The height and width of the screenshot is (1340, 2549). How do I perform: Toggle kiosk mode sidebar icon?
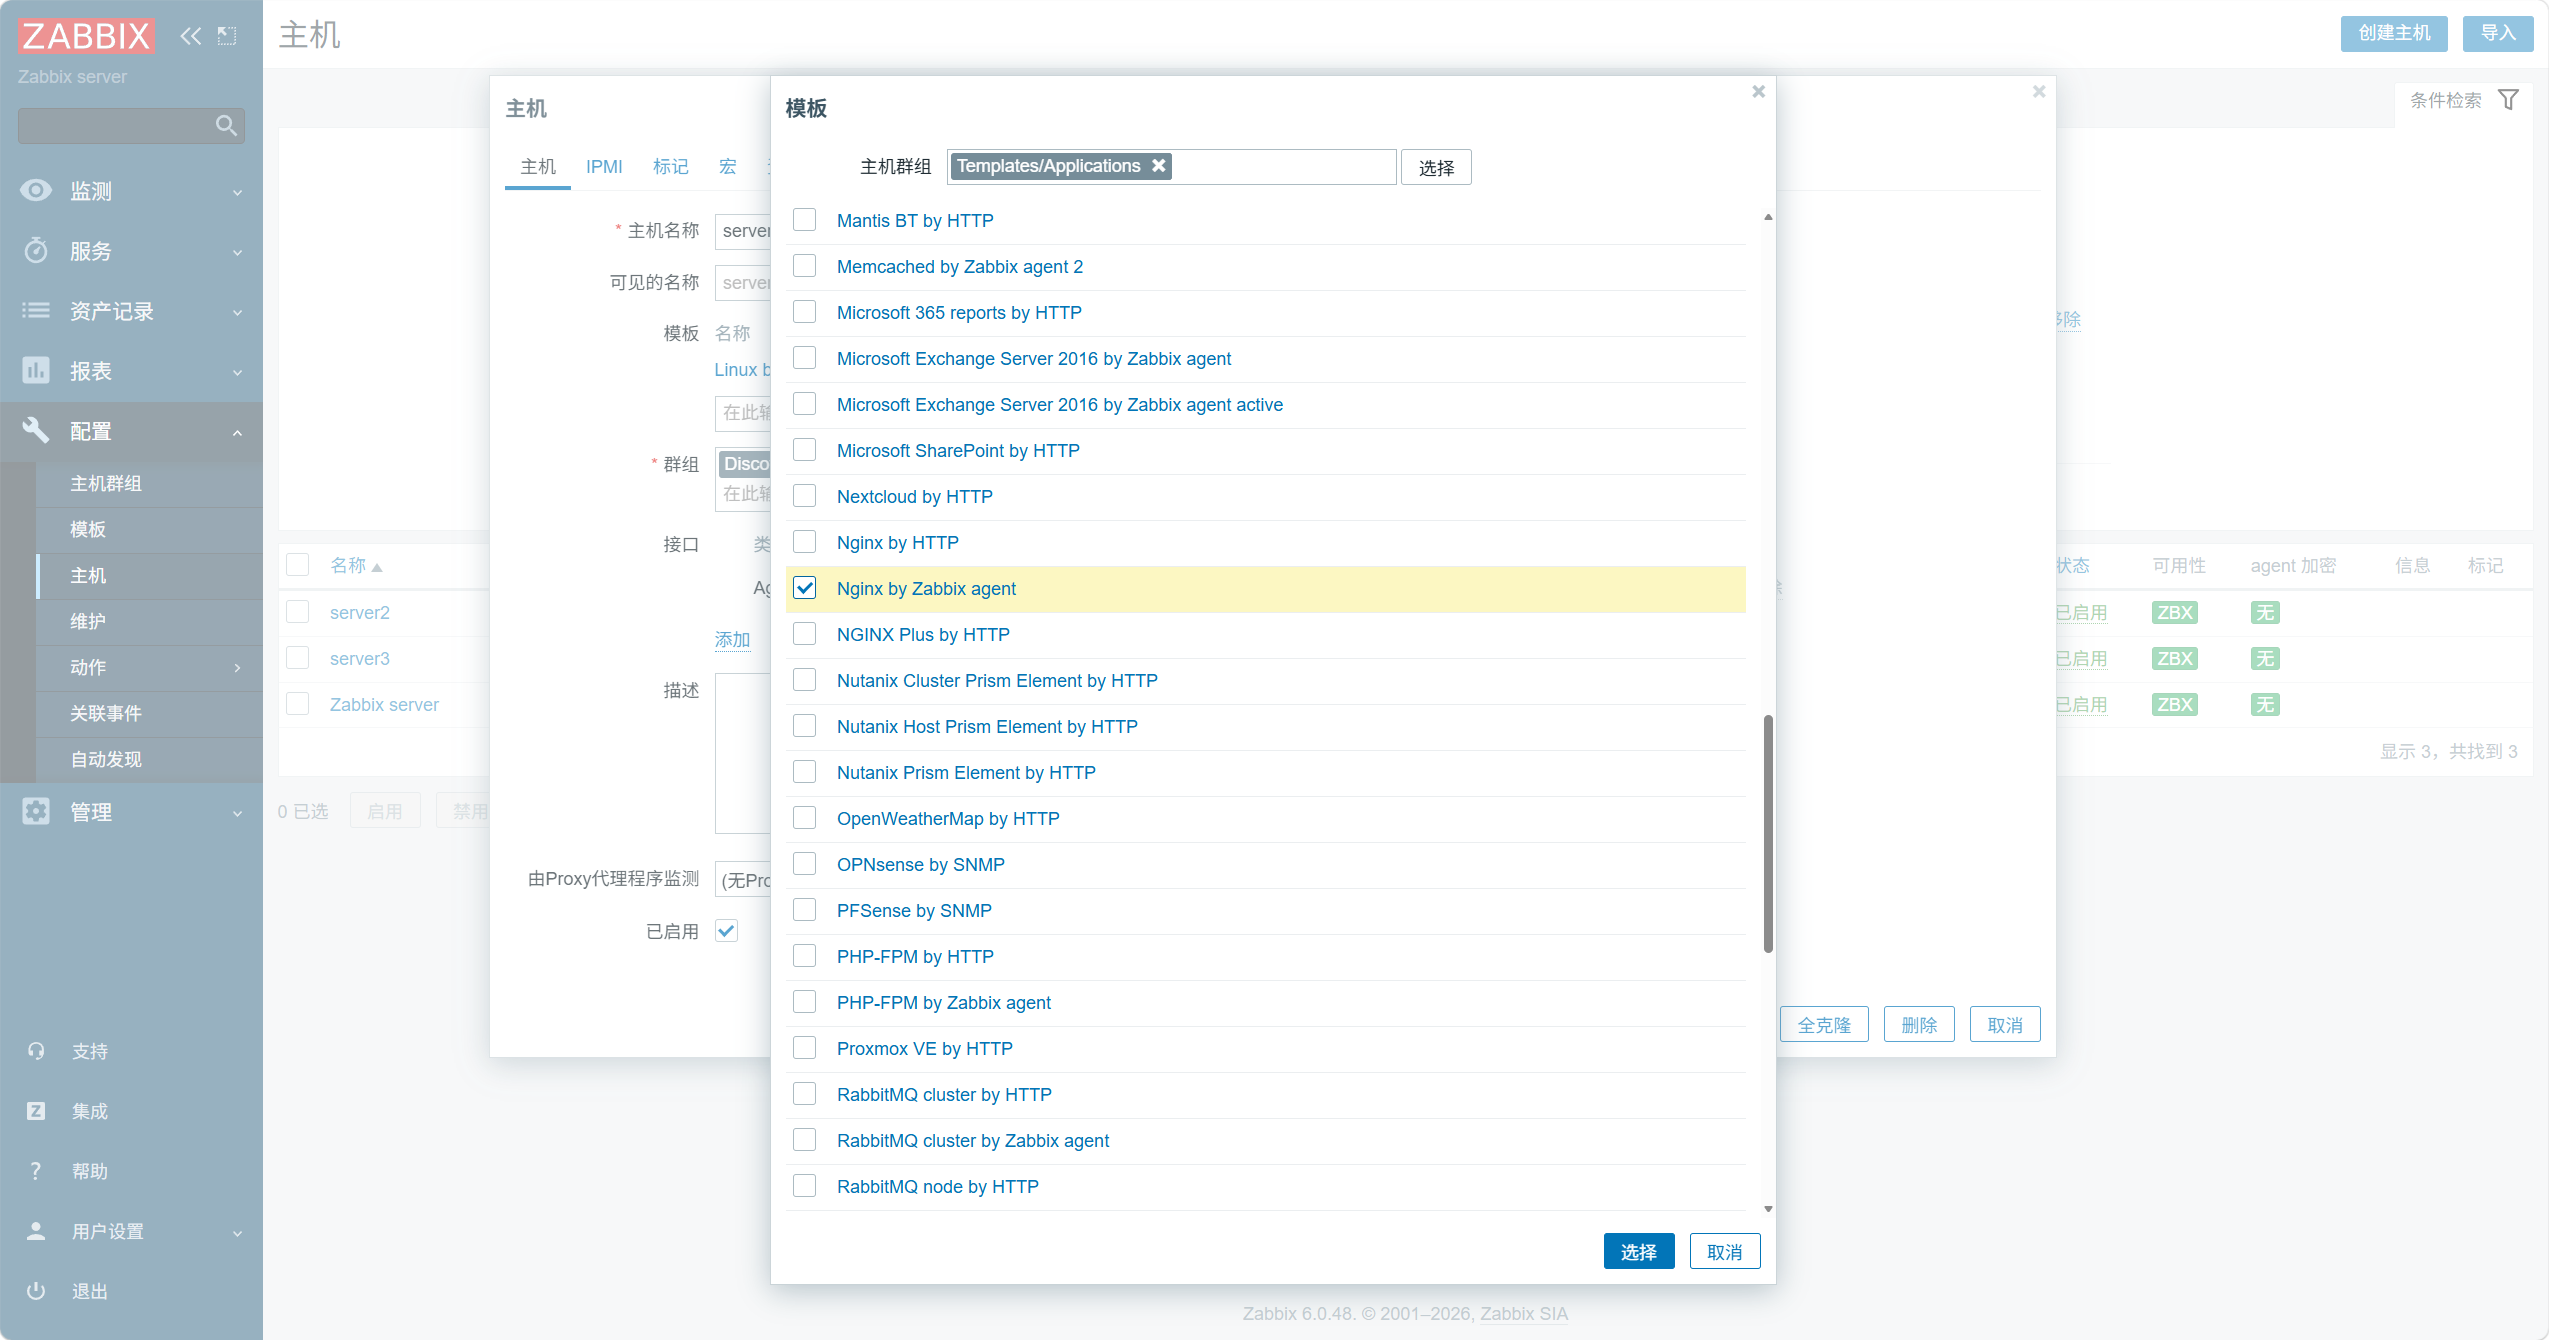pos(227,36)
